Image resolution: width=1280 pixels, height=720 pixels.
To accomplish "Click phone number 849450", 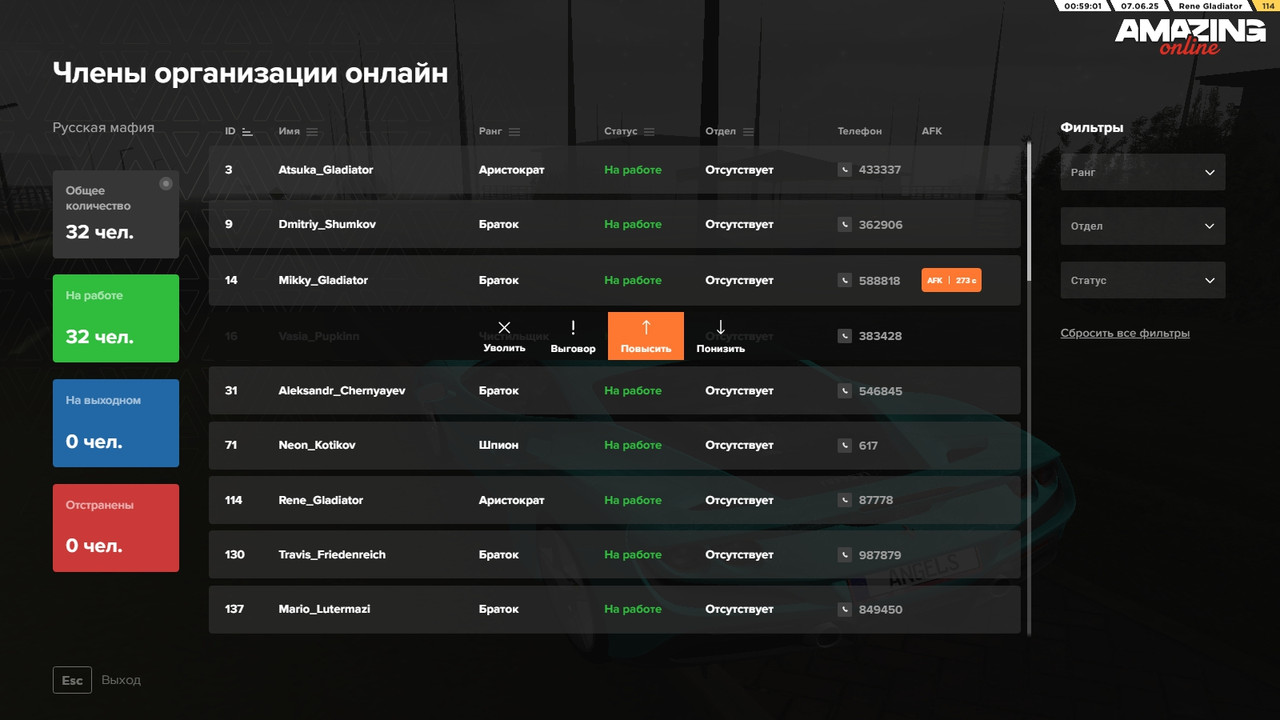I will point(881,609).
